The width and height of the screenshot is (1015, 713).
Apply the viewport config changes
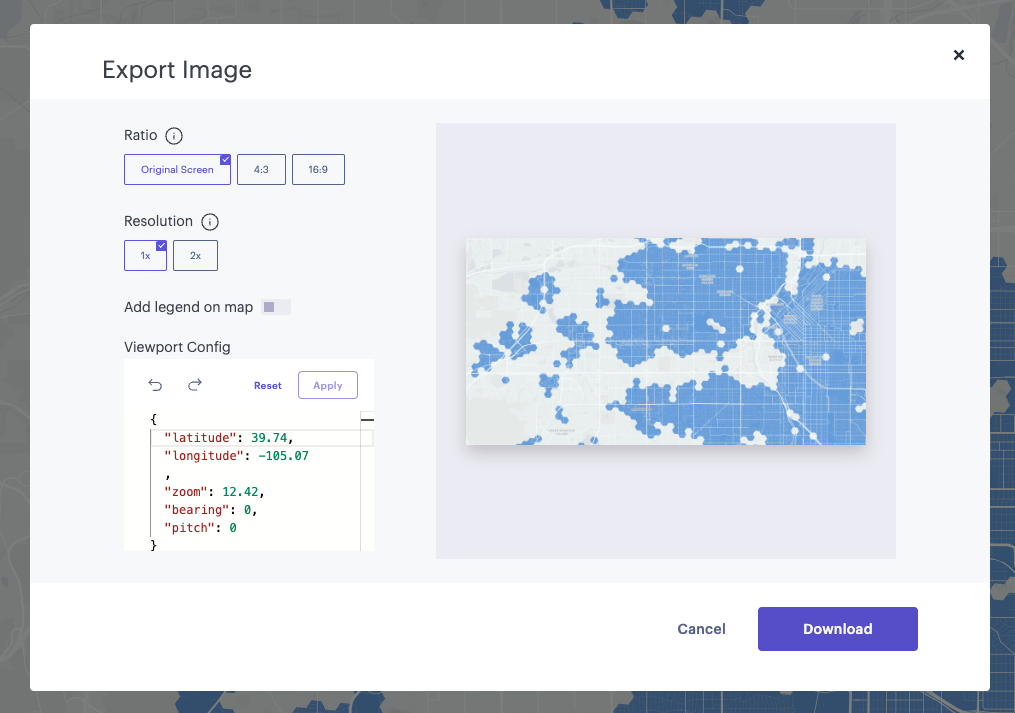pyautogui.click(x=328, y=385)
